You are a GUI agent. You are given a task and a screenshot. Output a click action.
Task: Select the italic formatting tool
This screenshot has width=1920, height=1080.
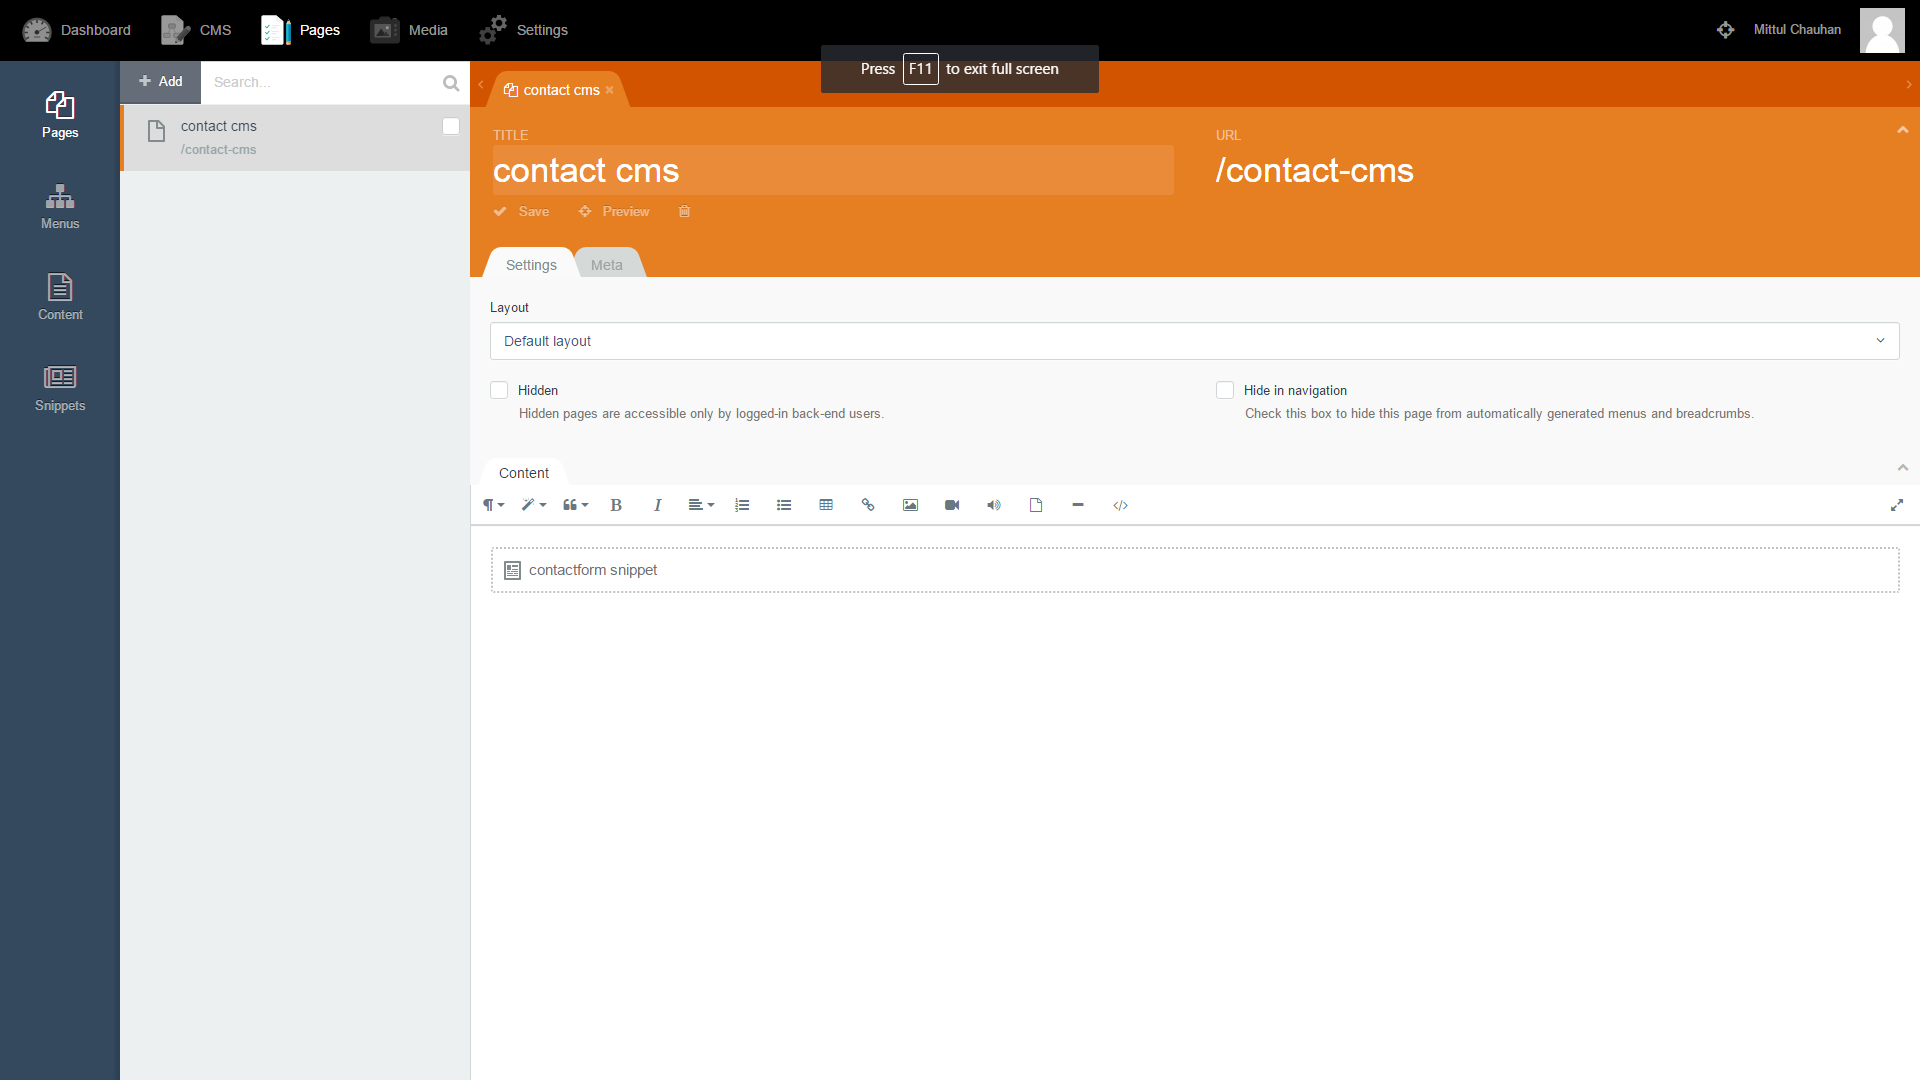click(x=657, y=505)
